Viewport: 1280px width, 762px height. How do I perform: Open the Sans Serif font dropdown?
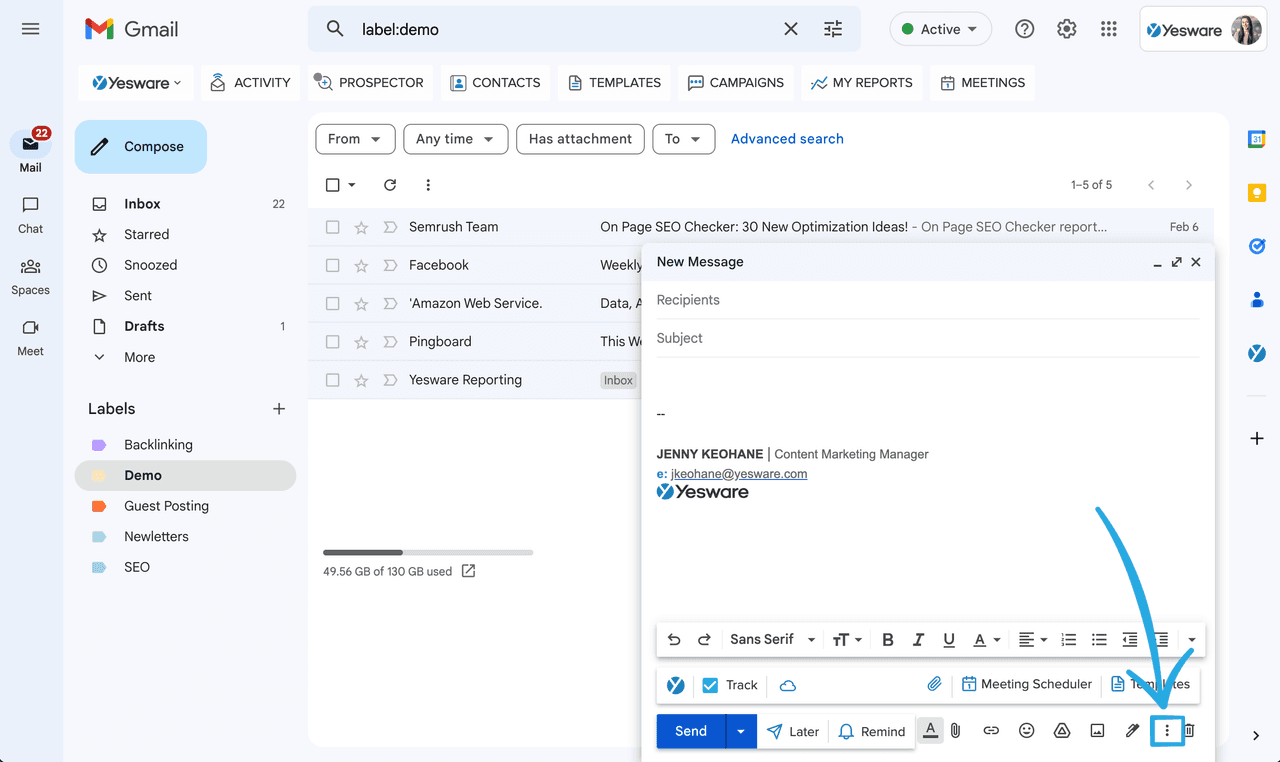tap(772, 640)
